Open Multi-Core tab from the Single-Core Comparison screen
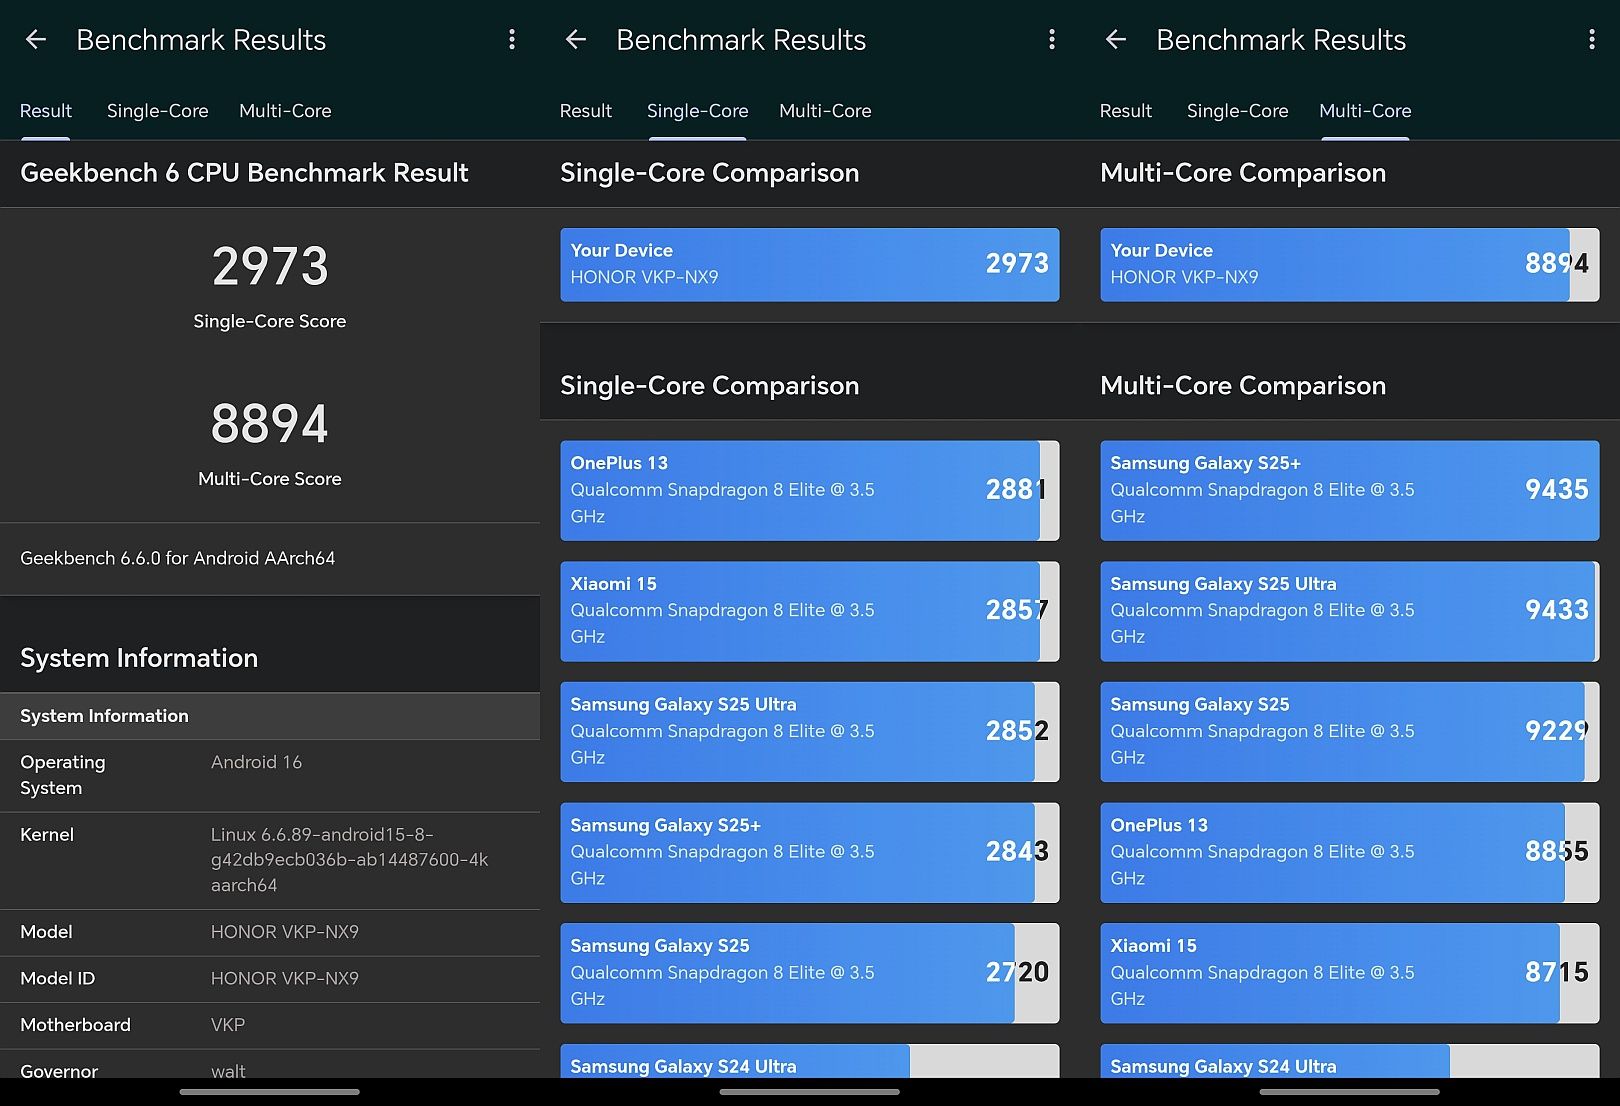 point(825,111)
